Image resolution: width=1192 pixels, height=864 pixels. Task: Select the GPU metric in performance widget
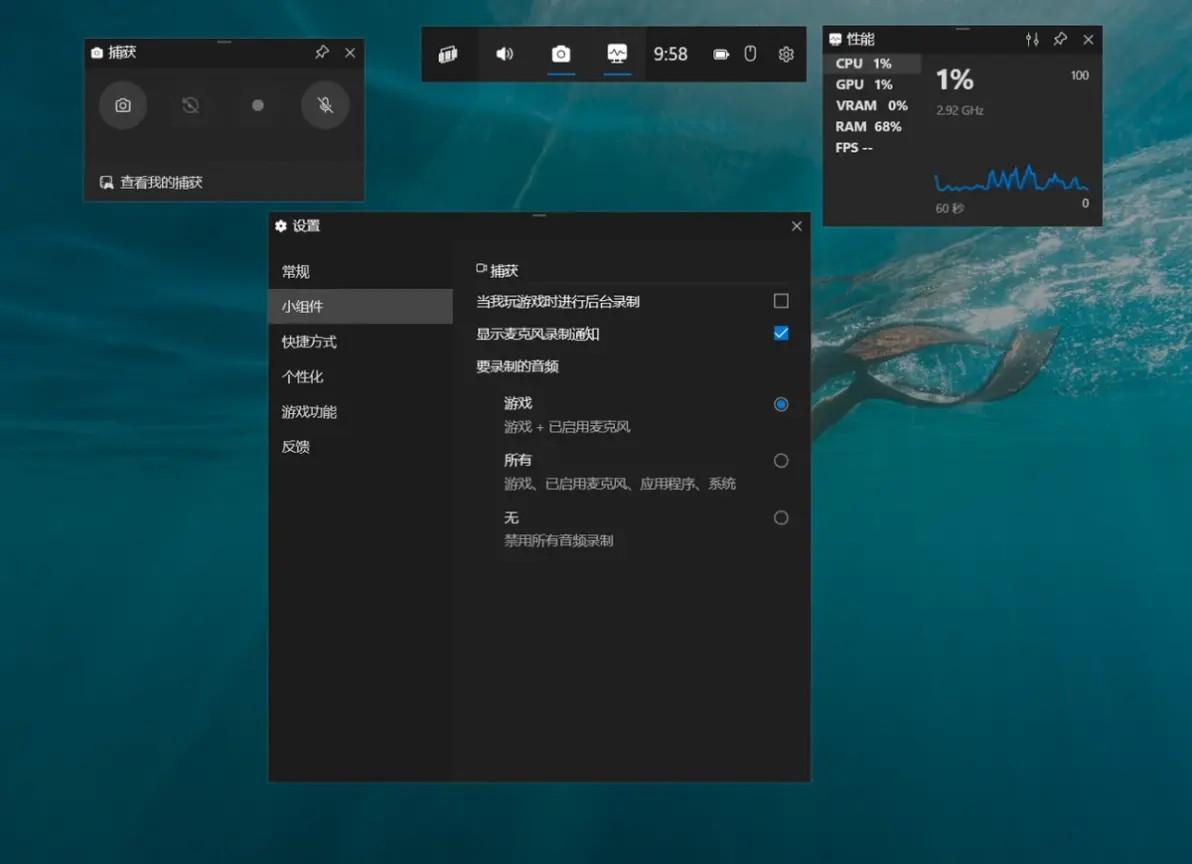[873, 84]
